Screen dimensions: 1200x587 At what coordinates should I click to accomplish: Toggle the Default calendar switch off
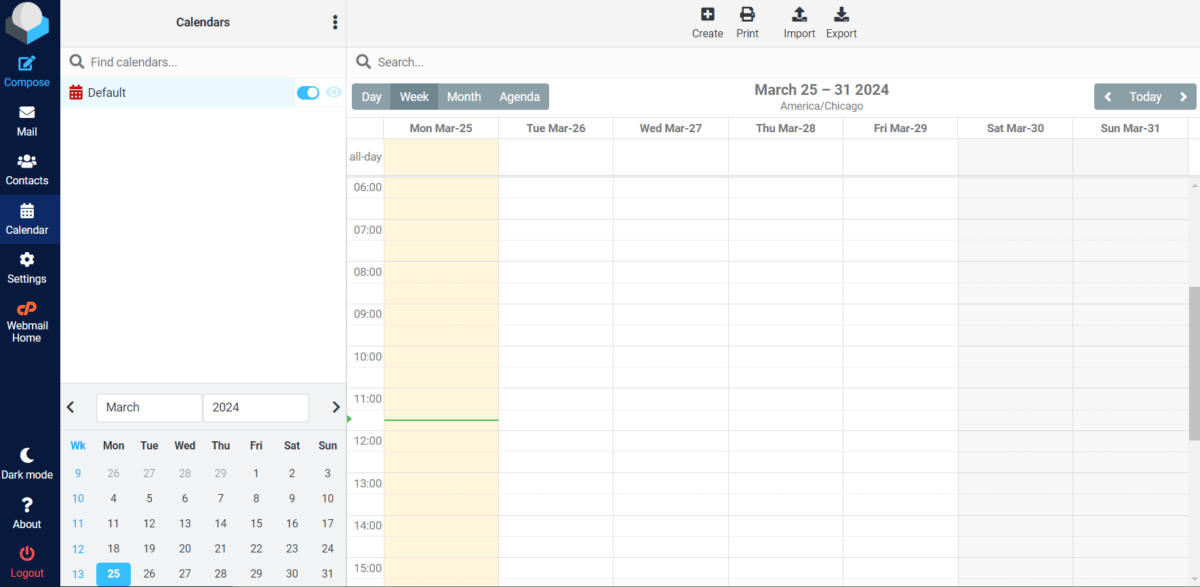(308, 92)
